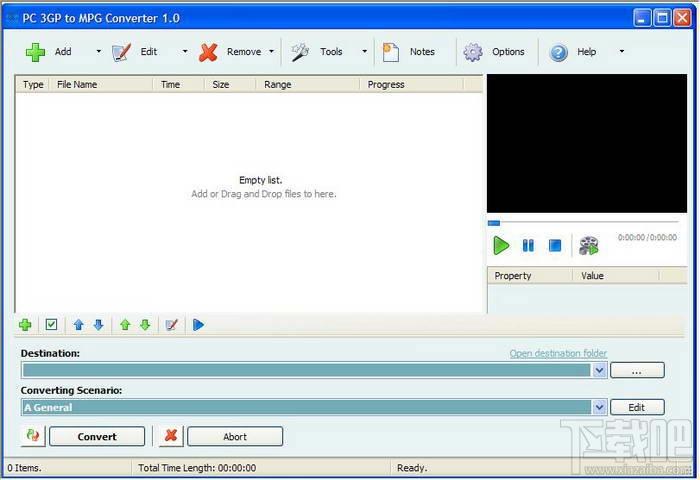Expand the Help dropdown arrow

click(621, 52)
